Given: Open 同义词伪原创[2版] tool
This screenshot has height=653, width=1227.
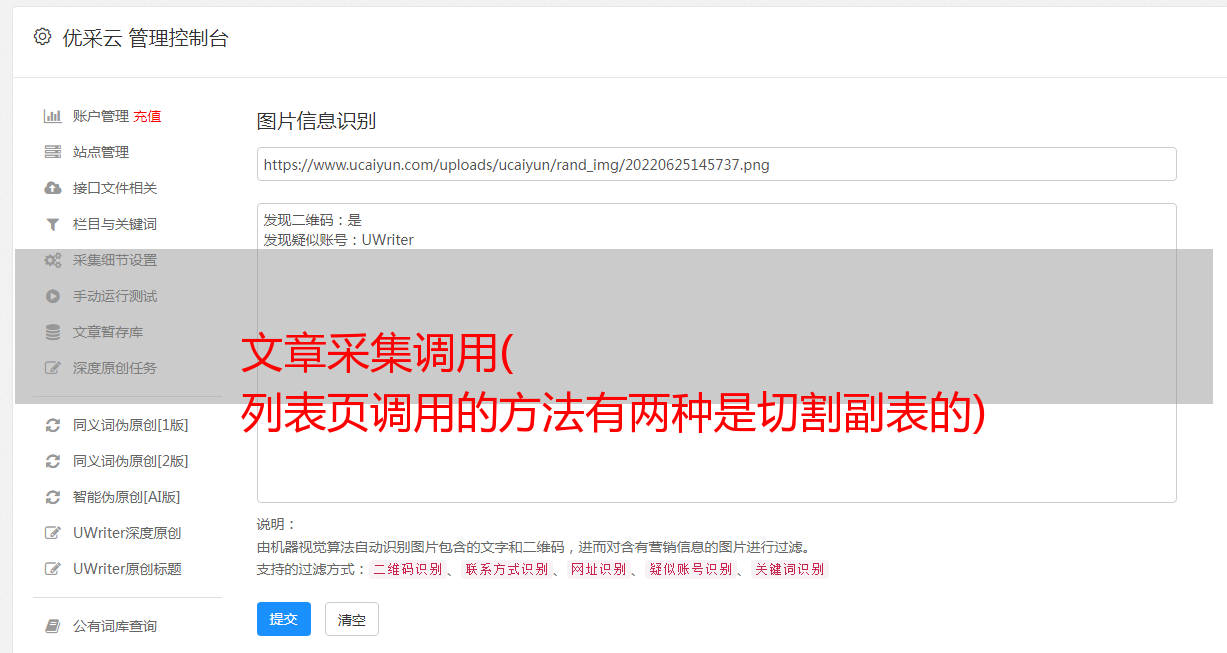Looking at the screenshot, I should click(131, 461).
